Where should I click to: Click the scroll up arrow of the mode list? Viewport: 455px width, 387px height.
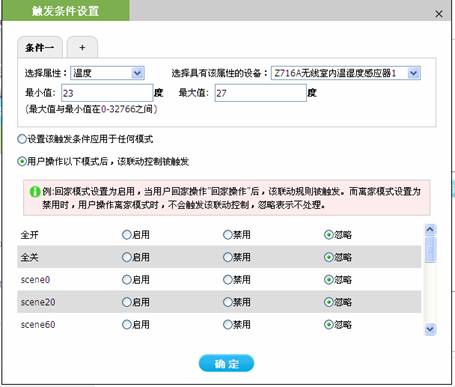(430, 229)
